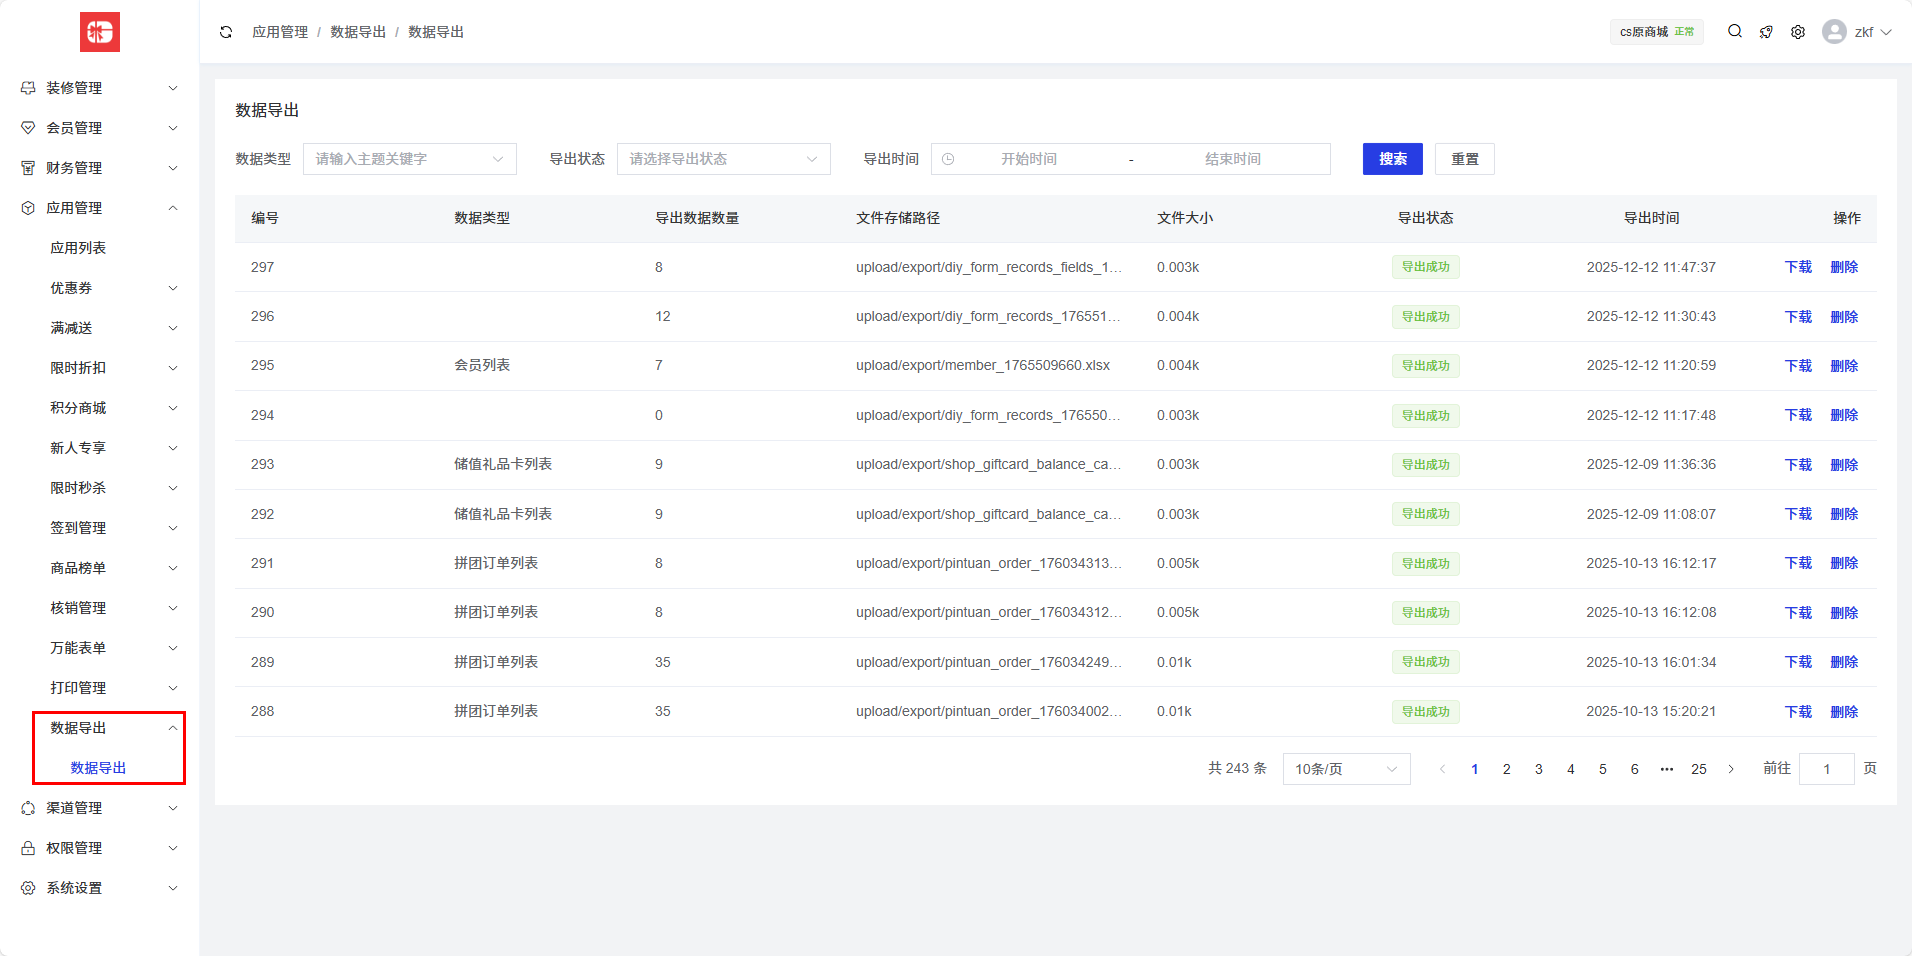Expand the 财务管理 sidebar menu
Image resolution: width=1912 pixels, height=956 pixels.
100,168
